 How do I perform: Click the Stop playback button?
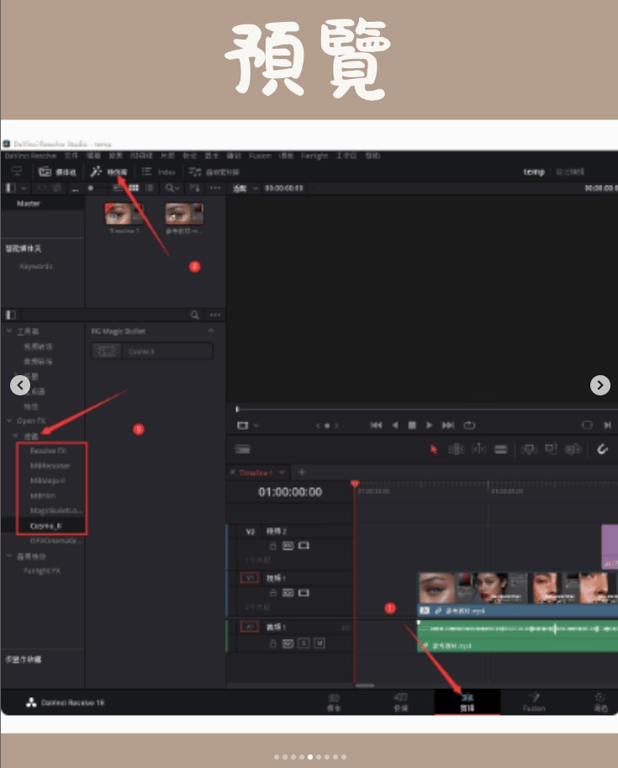[412, 425]
